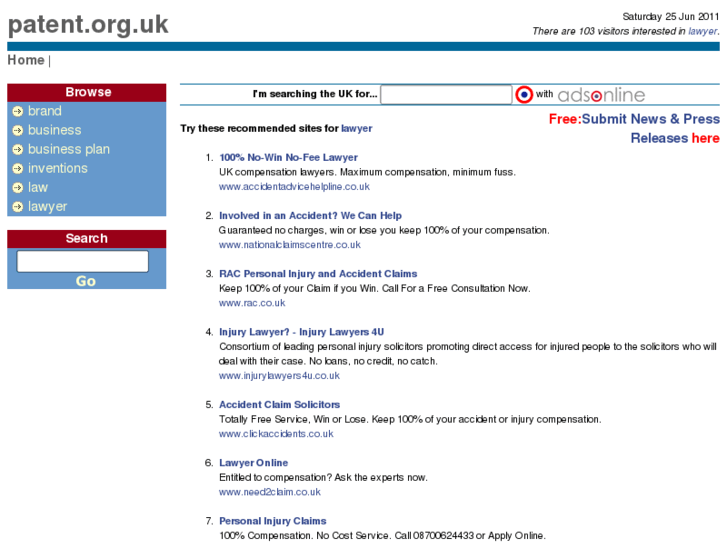The width and height of the screenshot is (727, 545).
Task: Click 'Totally Free Service, Win or Lose' text
Action: [410, 419]
